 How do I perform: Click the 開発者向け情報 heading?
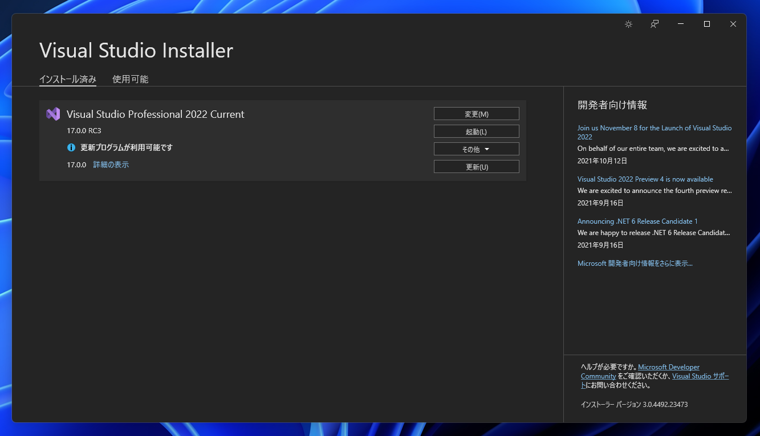pos(612,105)
